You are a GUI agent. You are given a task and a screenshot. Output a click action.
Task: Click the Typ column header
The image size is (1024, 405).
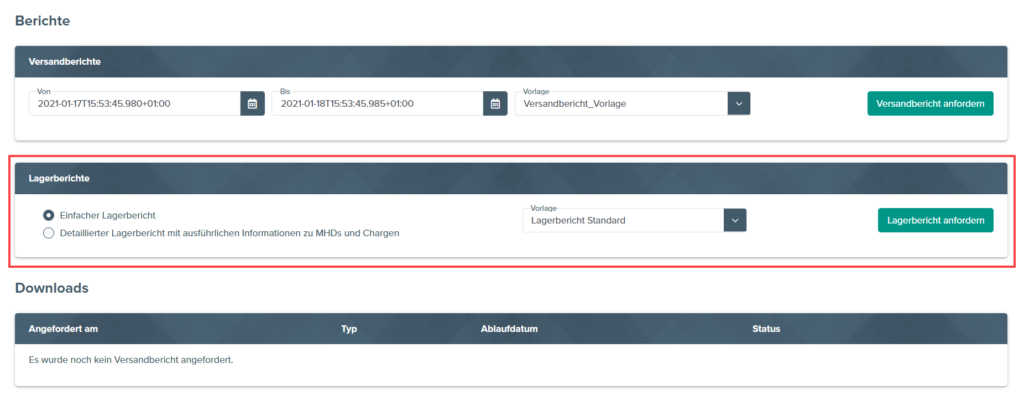click(349, 328)
